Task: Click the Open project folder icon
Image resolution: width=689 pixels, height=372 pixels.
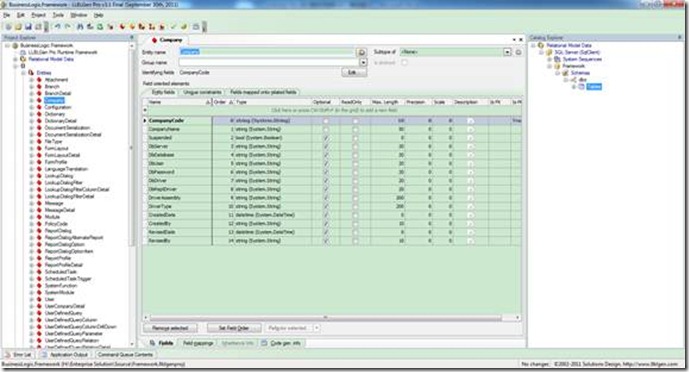Action: coord(18,27)
